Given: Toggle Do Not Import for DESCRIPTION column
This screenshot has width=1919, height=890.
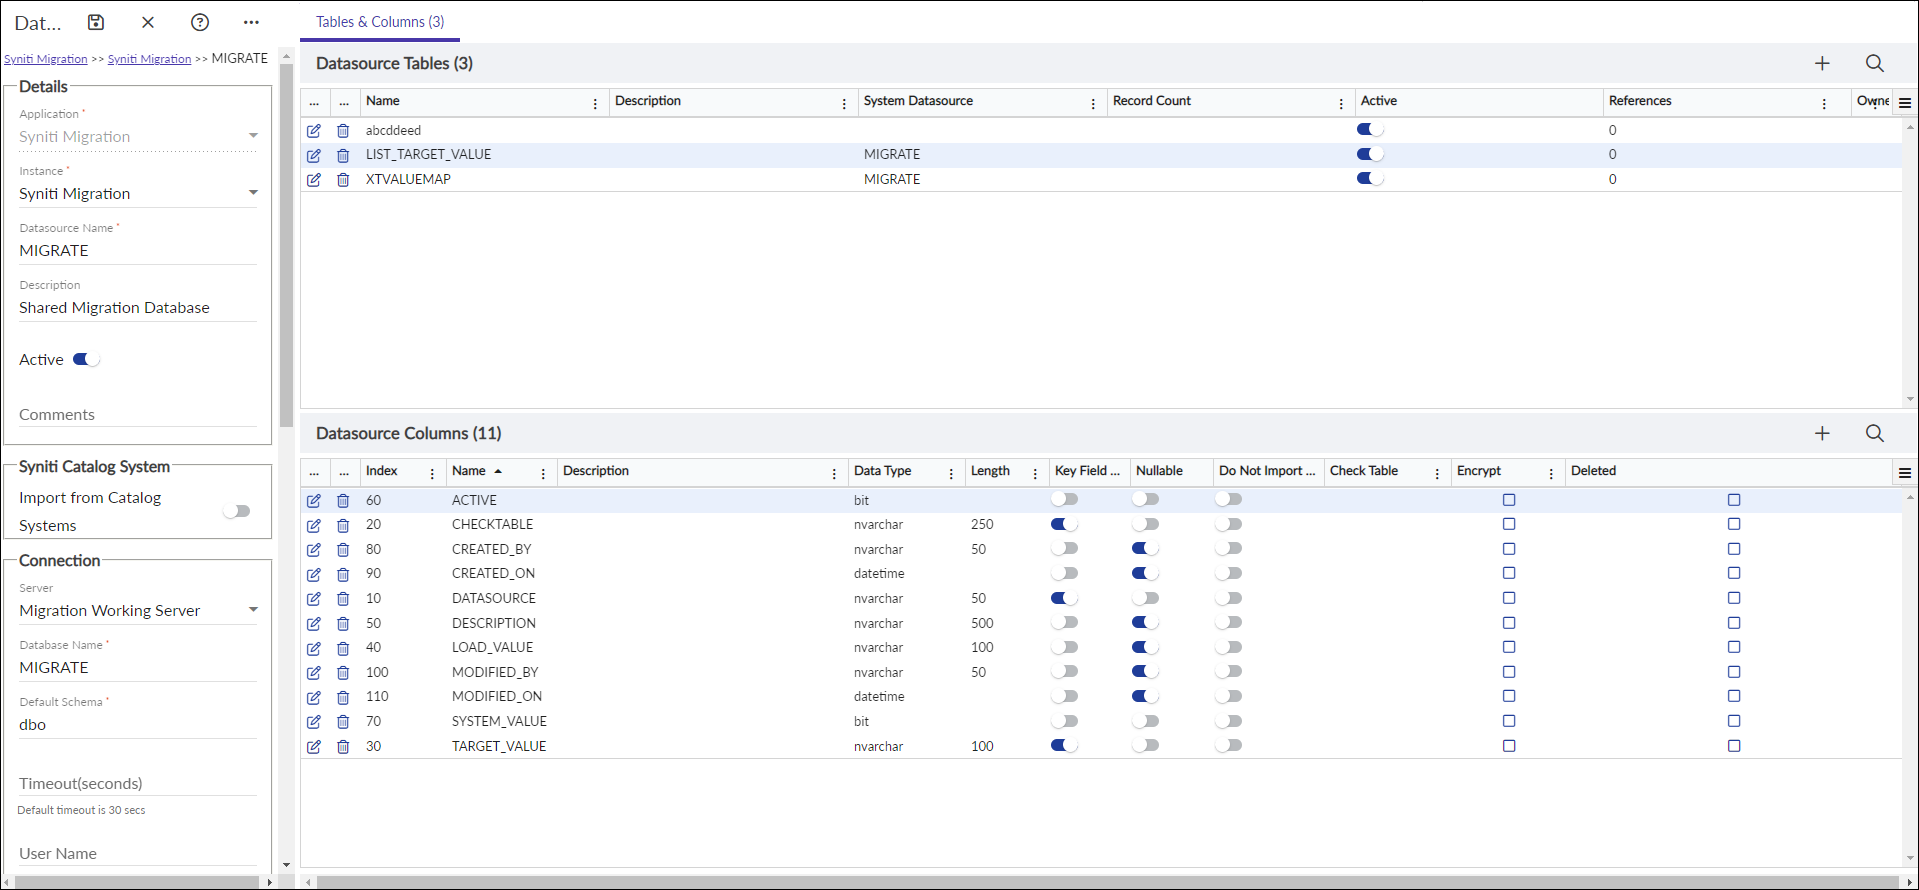Looking at the screenshot, I should pyautogui.click(x=1228, y=622).
